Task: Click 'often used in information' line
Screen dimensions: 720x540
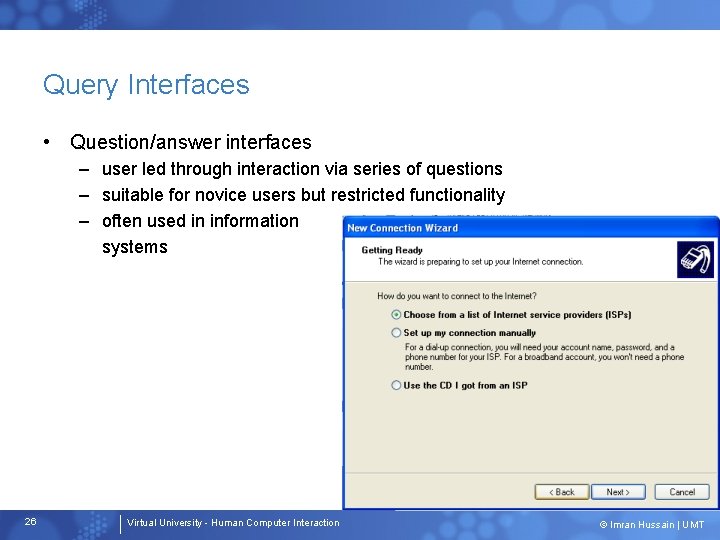Action: pyautogui.click(x=200, y=221)
